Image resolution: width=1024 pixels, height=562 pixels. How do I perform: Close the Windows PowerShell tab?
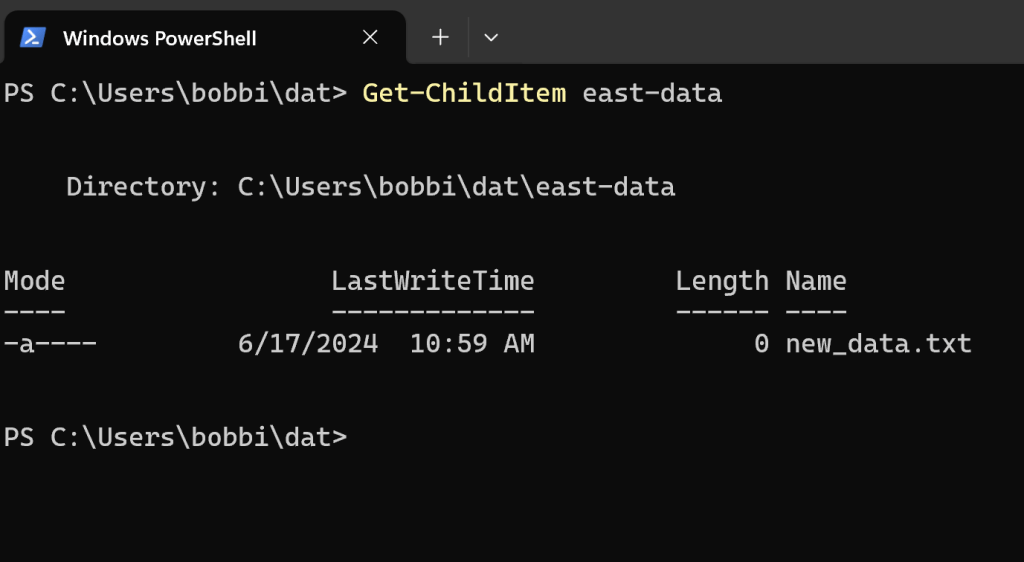(370, 38)
